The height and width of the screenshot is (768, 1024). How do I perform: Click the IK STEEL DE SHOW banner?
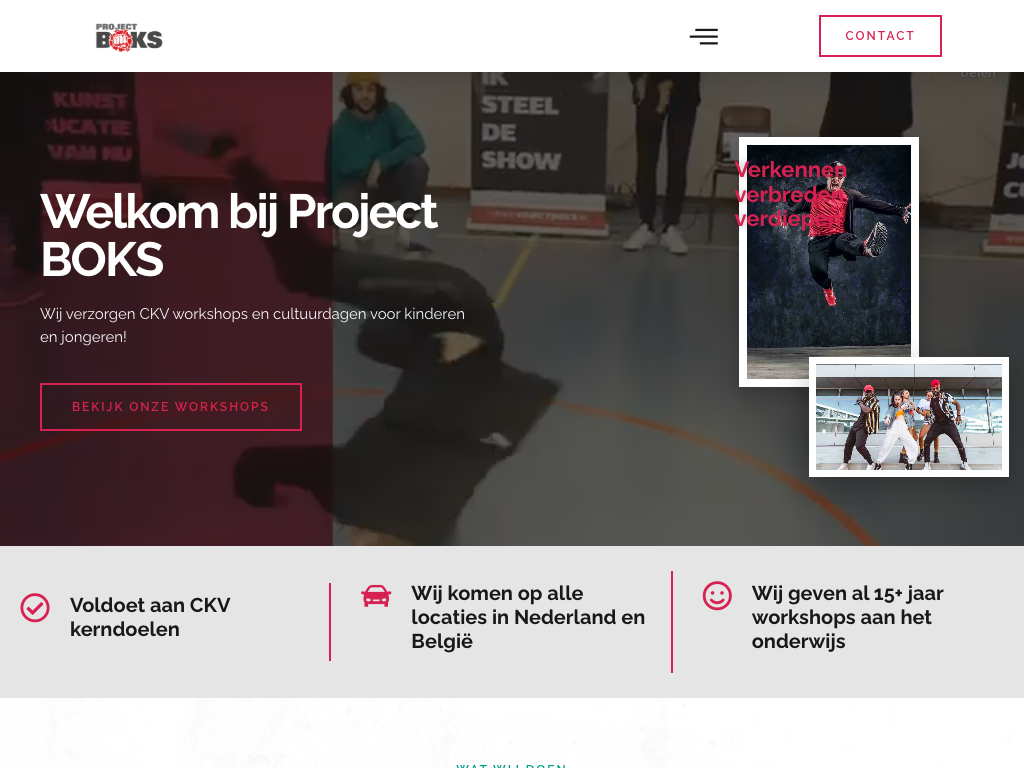pyautogui.click(x=537, y=150)
